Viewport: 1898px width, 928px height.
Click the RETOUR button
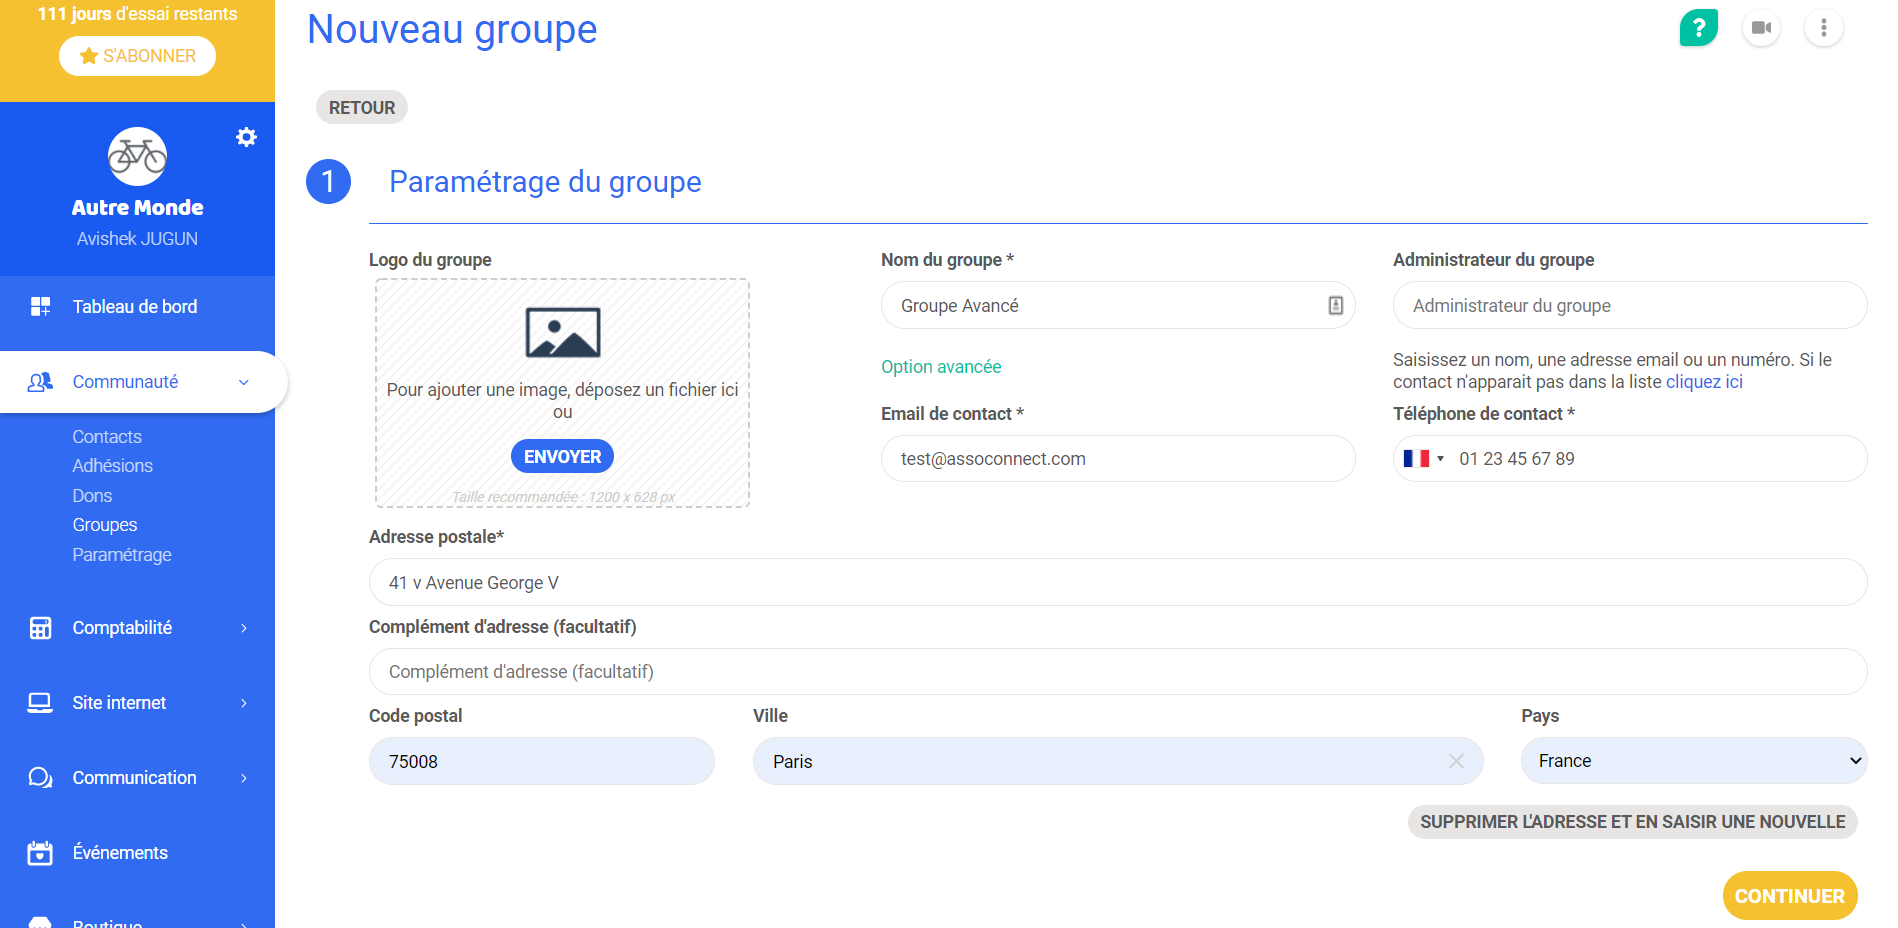(362, 107)
